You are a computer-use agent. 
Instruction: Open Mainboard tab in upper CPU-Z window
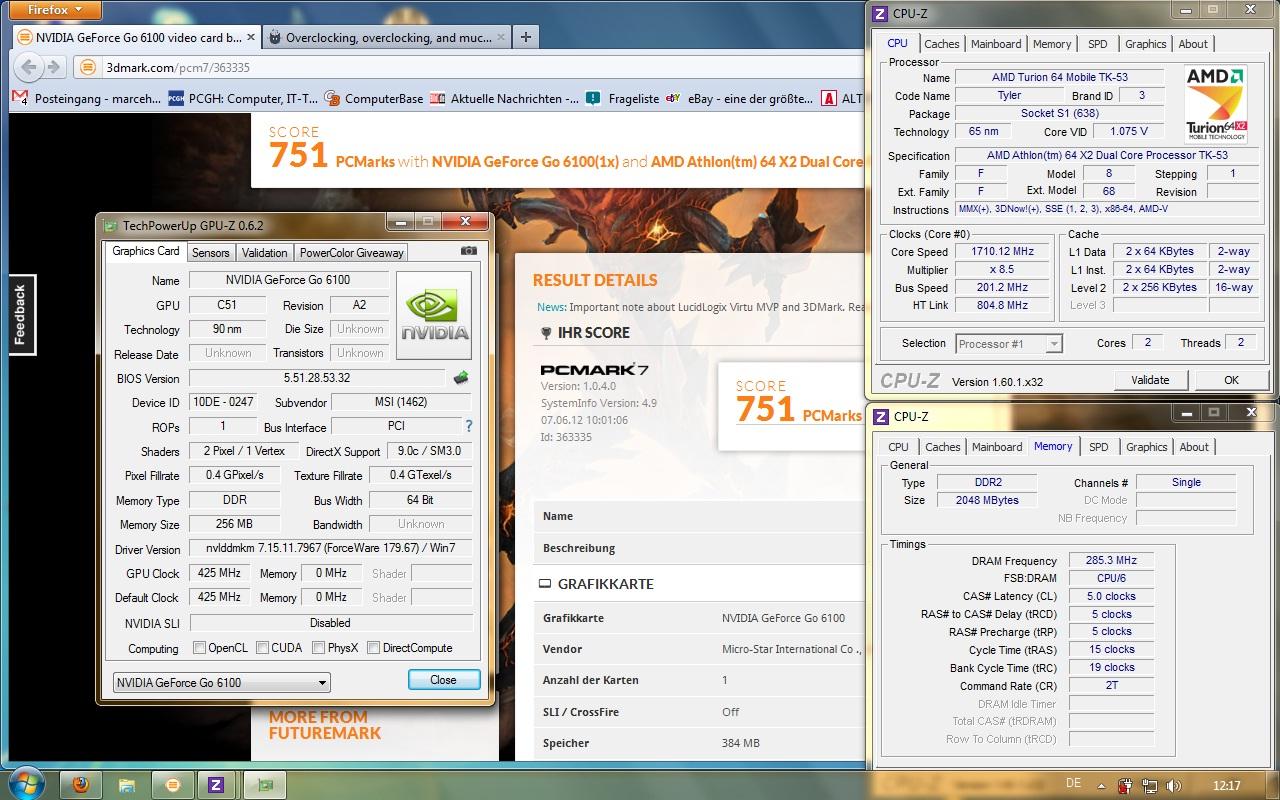[996, 44]
